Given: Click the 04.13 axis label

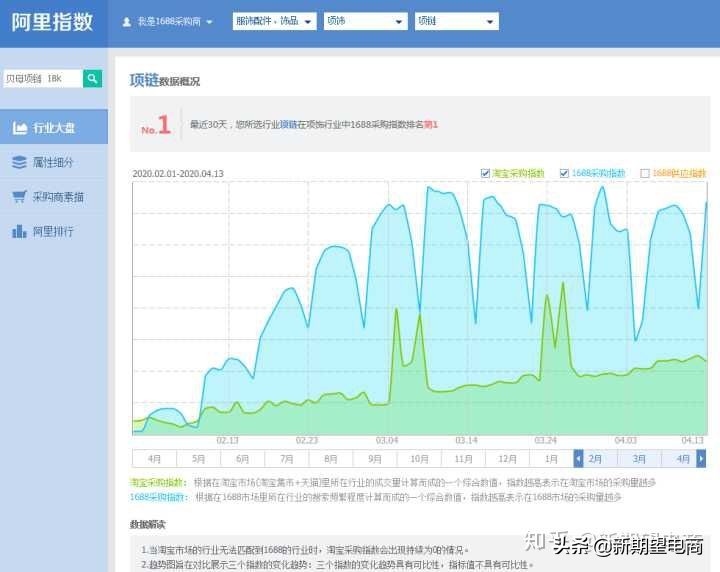Looking at the screenshot, I should (692, 440).
